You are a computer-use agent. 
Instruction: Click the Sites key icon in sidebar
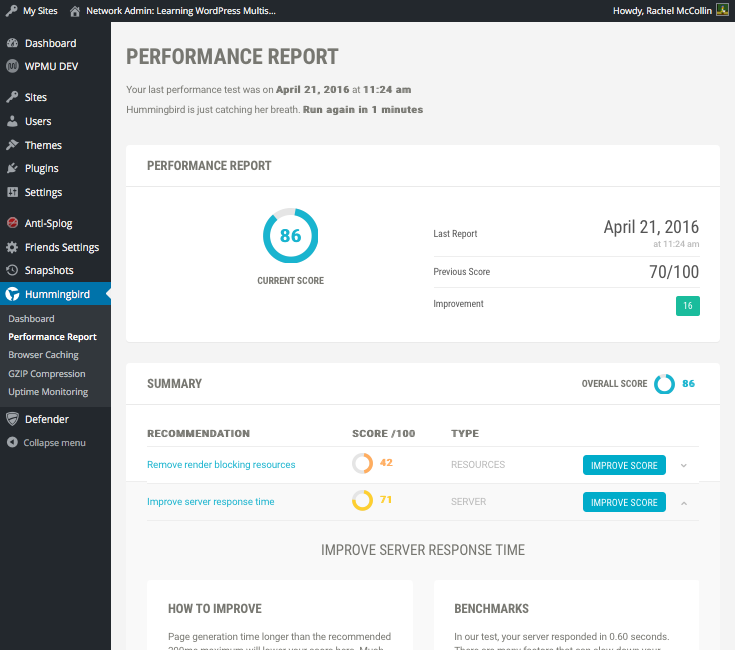pyautogui.click(x=13, y=97)
